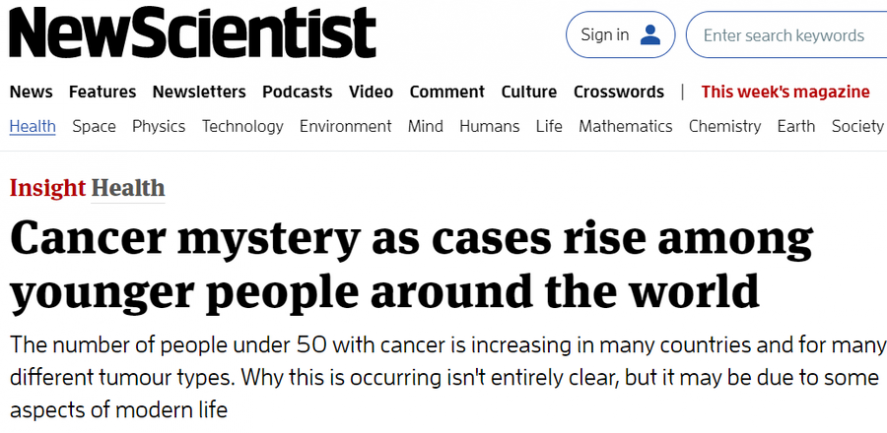Go to the Crosswords page

coord(618,92)
